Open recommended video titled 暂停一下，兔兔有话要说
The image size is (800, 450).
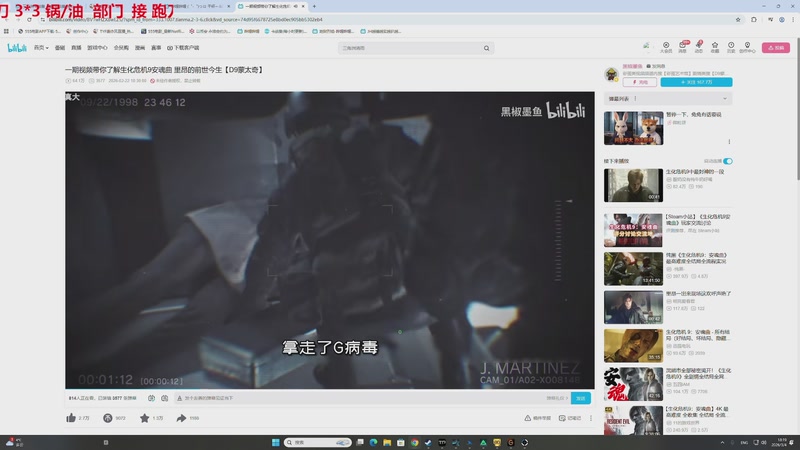pos(693,115)
